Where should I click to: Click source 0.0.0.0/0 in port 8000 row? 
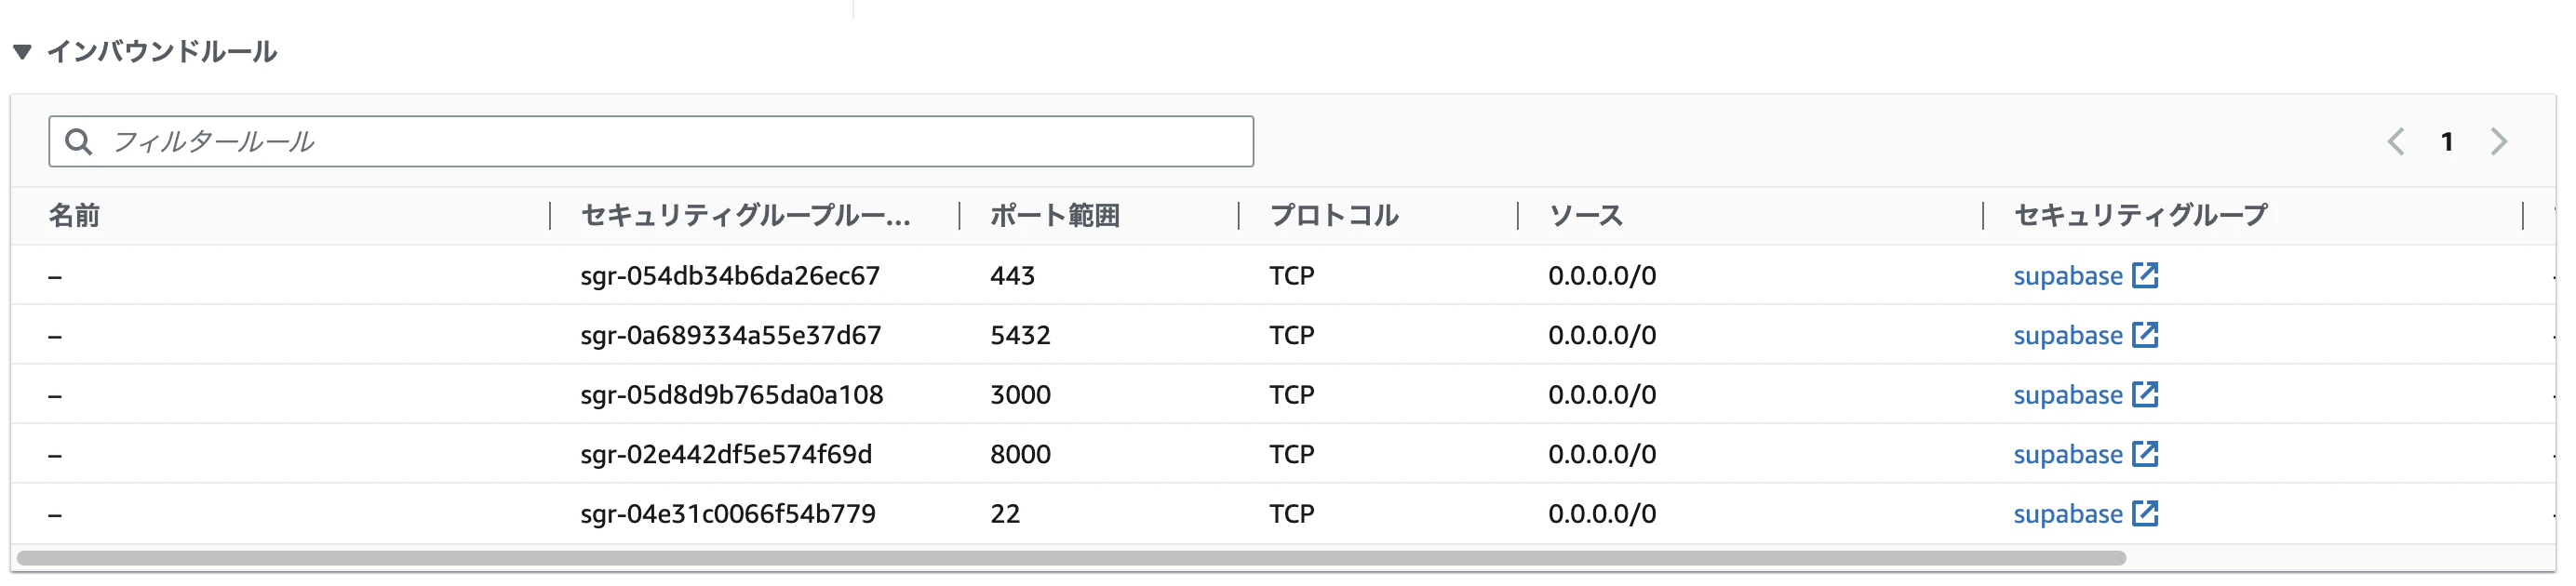[1602, 455]
